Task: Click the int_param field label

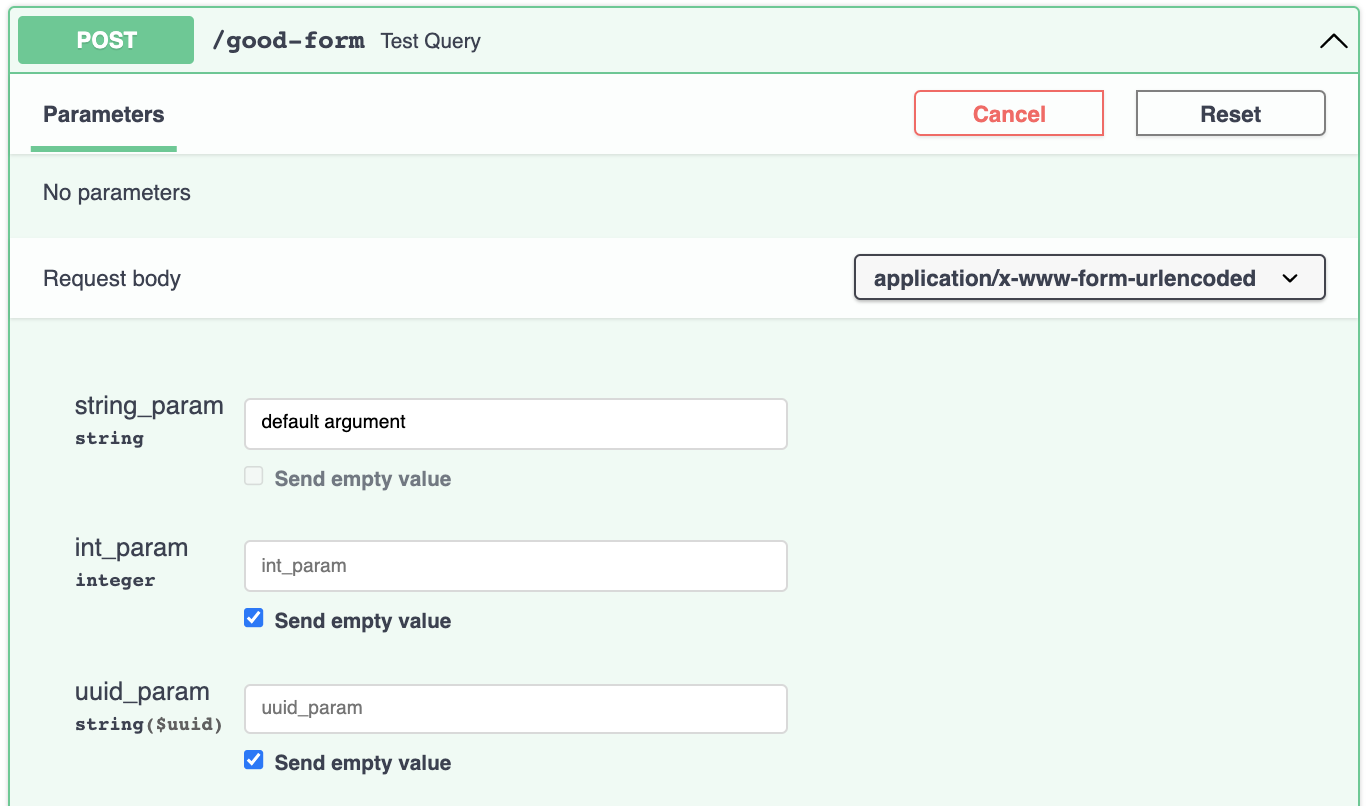Action: click(132, 548)
